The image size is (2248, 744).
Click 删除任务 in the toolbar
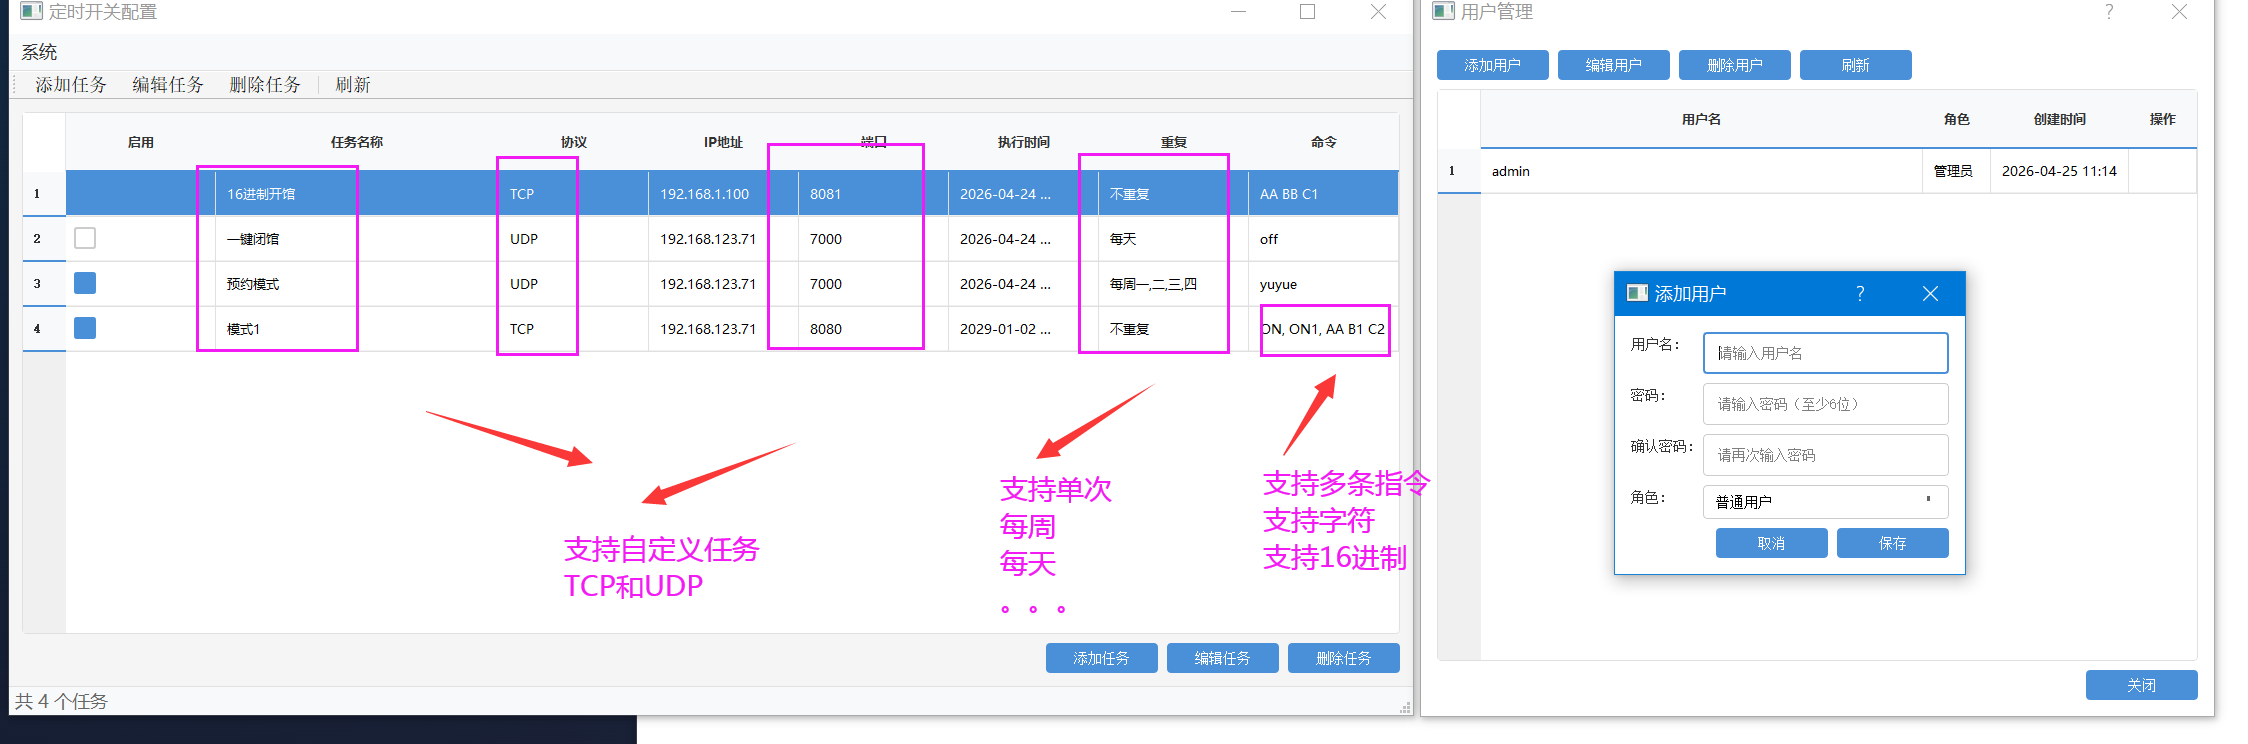(265, 85)
